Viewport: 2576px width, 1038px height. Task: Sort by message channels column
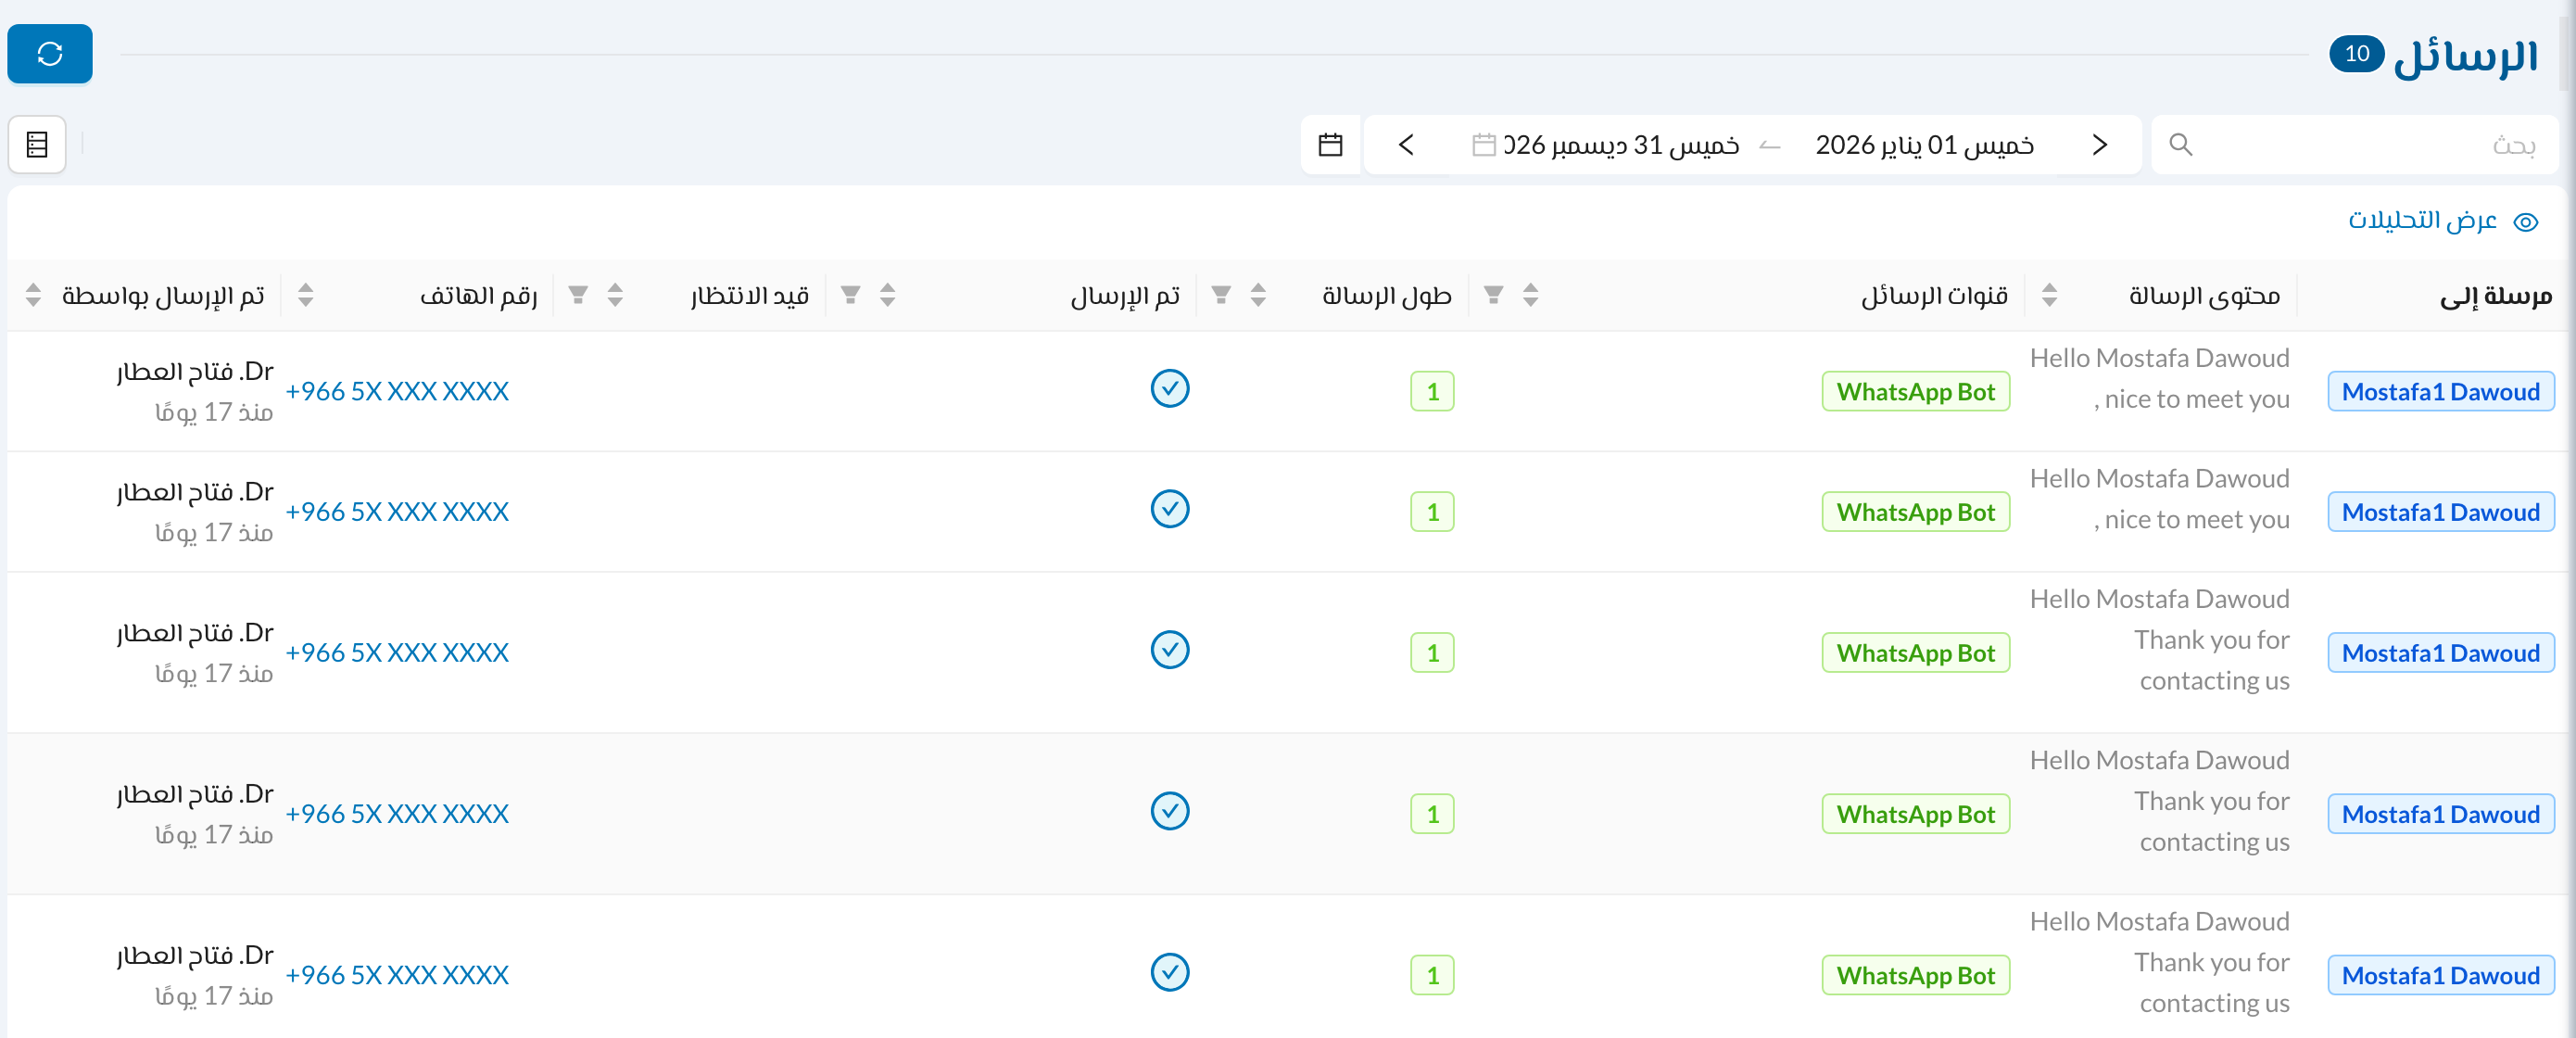tap(1530, 295)
